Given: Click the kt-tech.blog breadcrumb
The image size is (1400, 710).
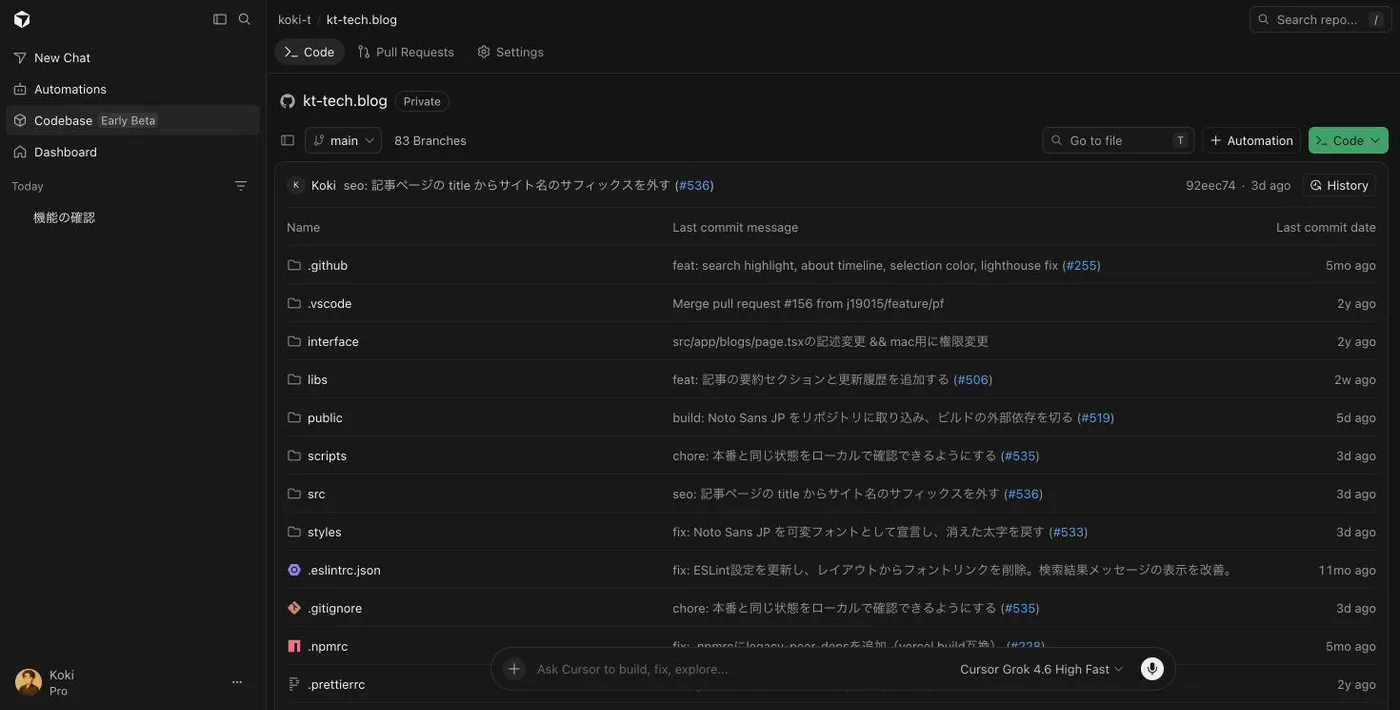Looking at the screenshot, I should click(x=362, y=19).
